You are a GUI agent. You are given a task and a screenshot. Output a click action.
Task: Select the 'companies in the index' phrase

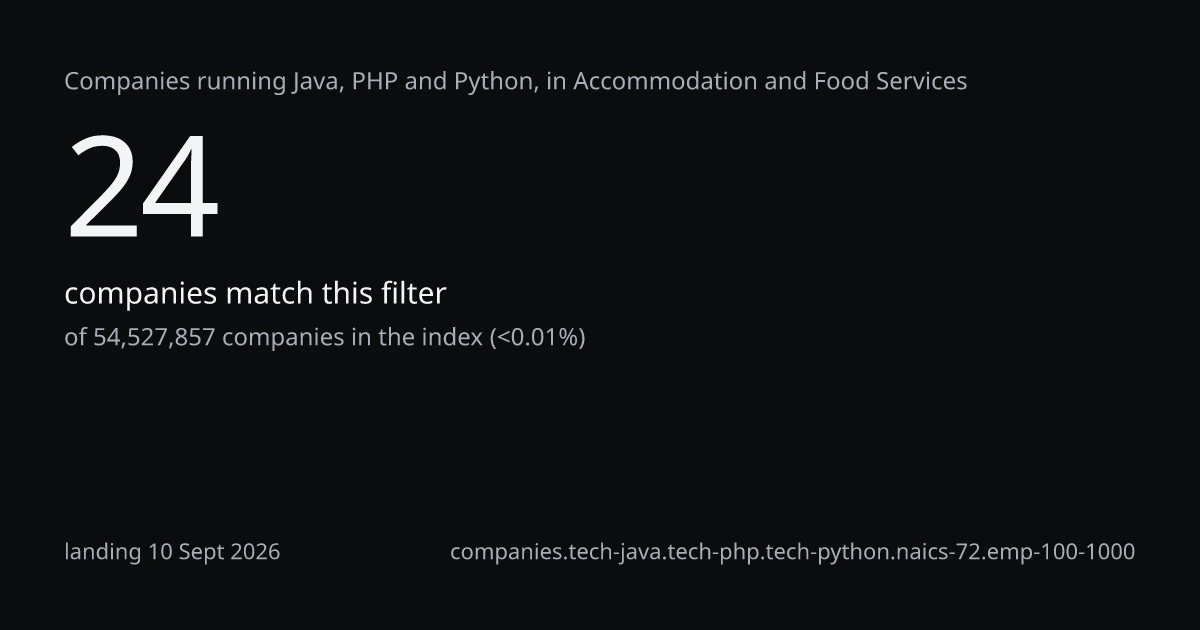(x=352, y=338)
